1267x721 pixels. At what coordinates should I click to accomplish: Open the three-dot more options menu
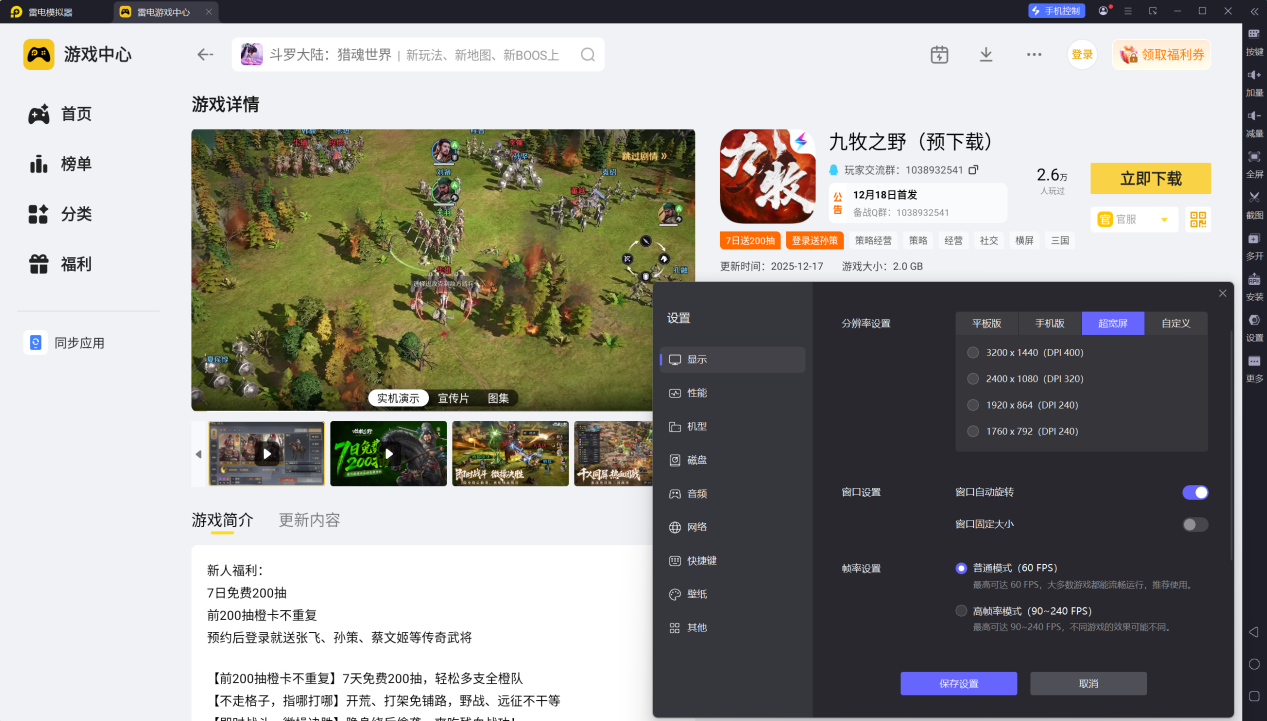pyautogui.click(x=1034, y=55)
